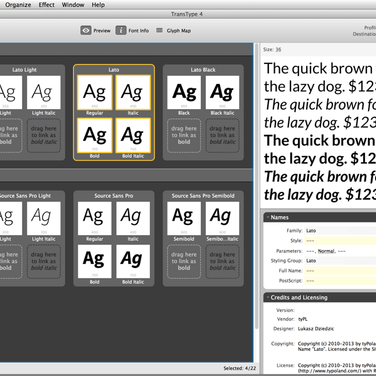The height and width of the screenshot is (376, 376).
Task: Collapse the Credits and Licensing panel
Action: click(267, 297)
